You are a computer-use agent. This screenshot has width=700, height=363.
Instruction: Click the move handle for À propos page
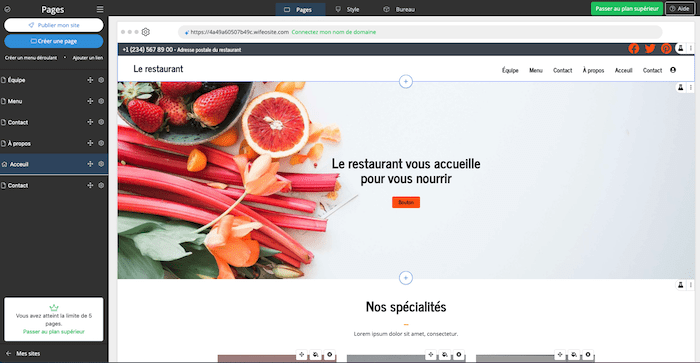pyautogui.click(x=90, y=143)
